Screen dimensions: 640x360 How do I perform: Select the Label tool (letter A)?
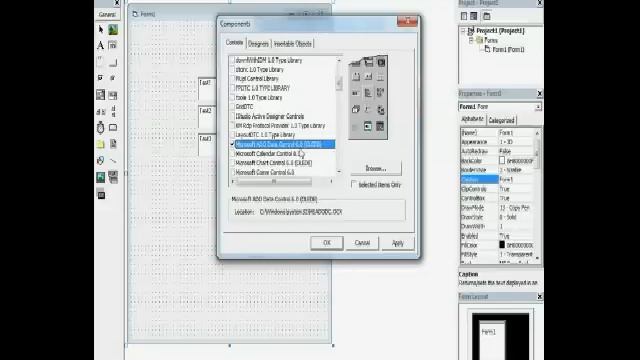click(x=100, y=45)
